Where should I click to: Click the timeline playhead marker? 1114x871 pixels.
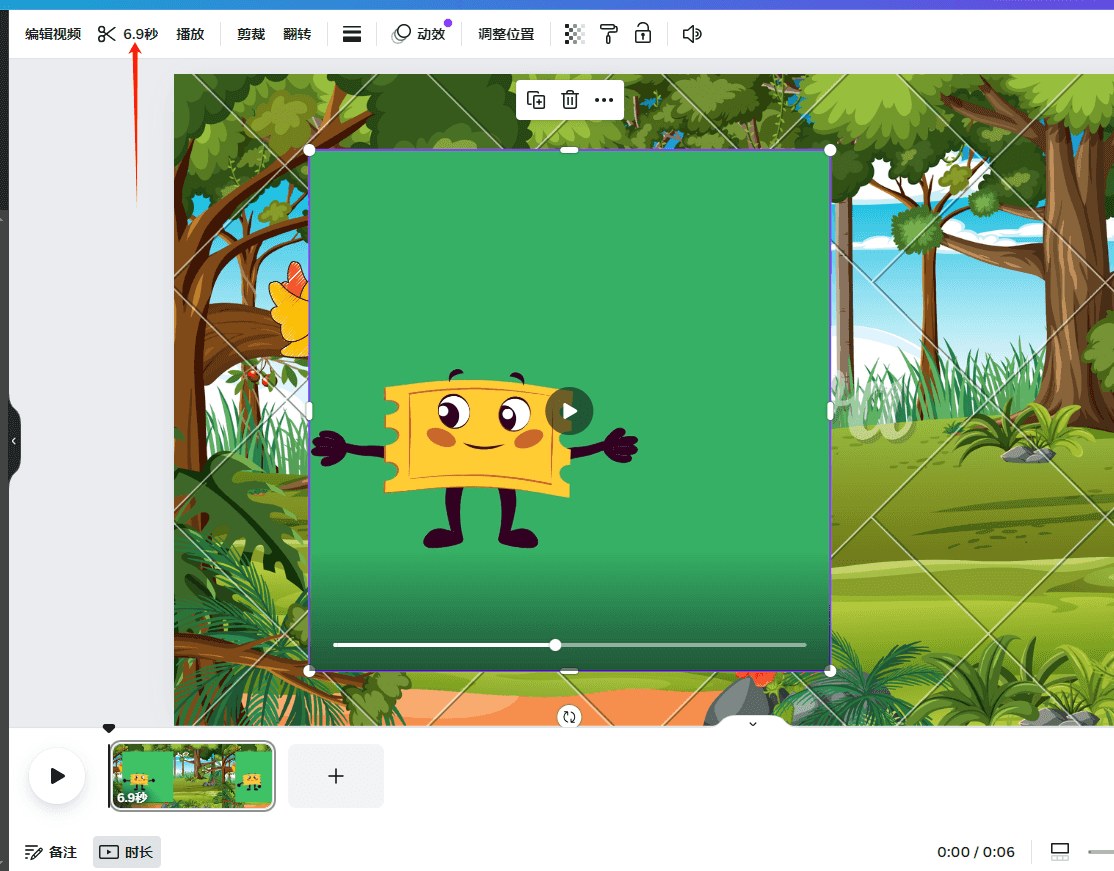point(109,728)
